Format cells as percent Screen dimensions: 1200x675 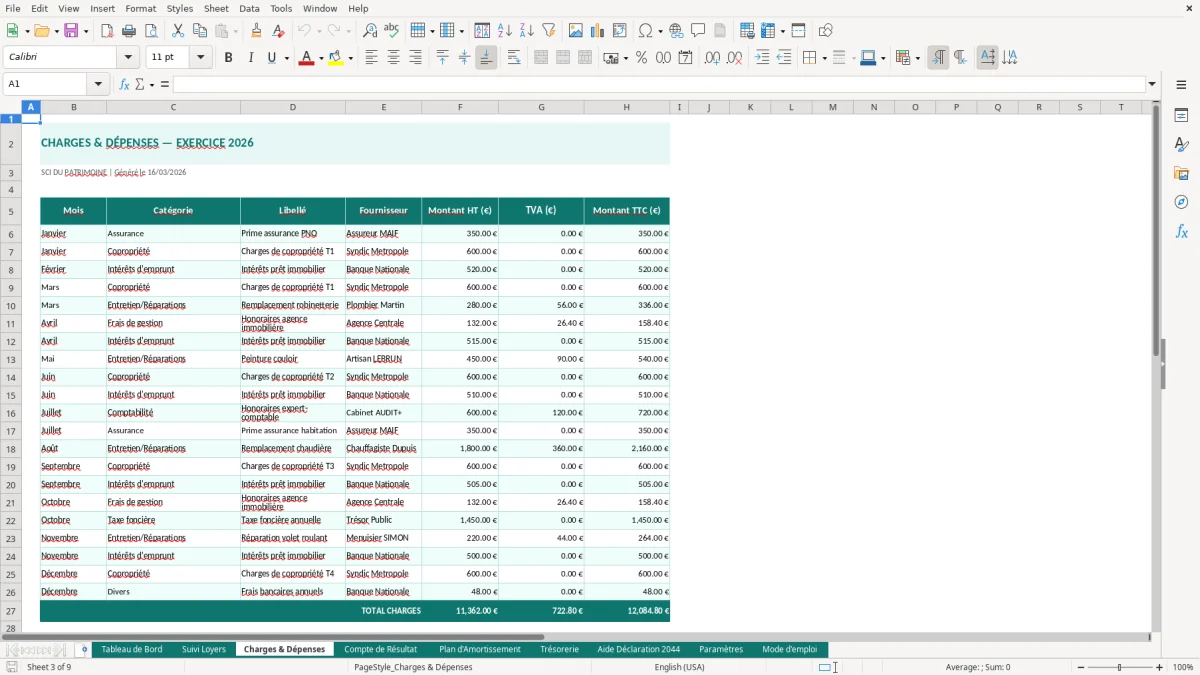[x=642, y=58]
